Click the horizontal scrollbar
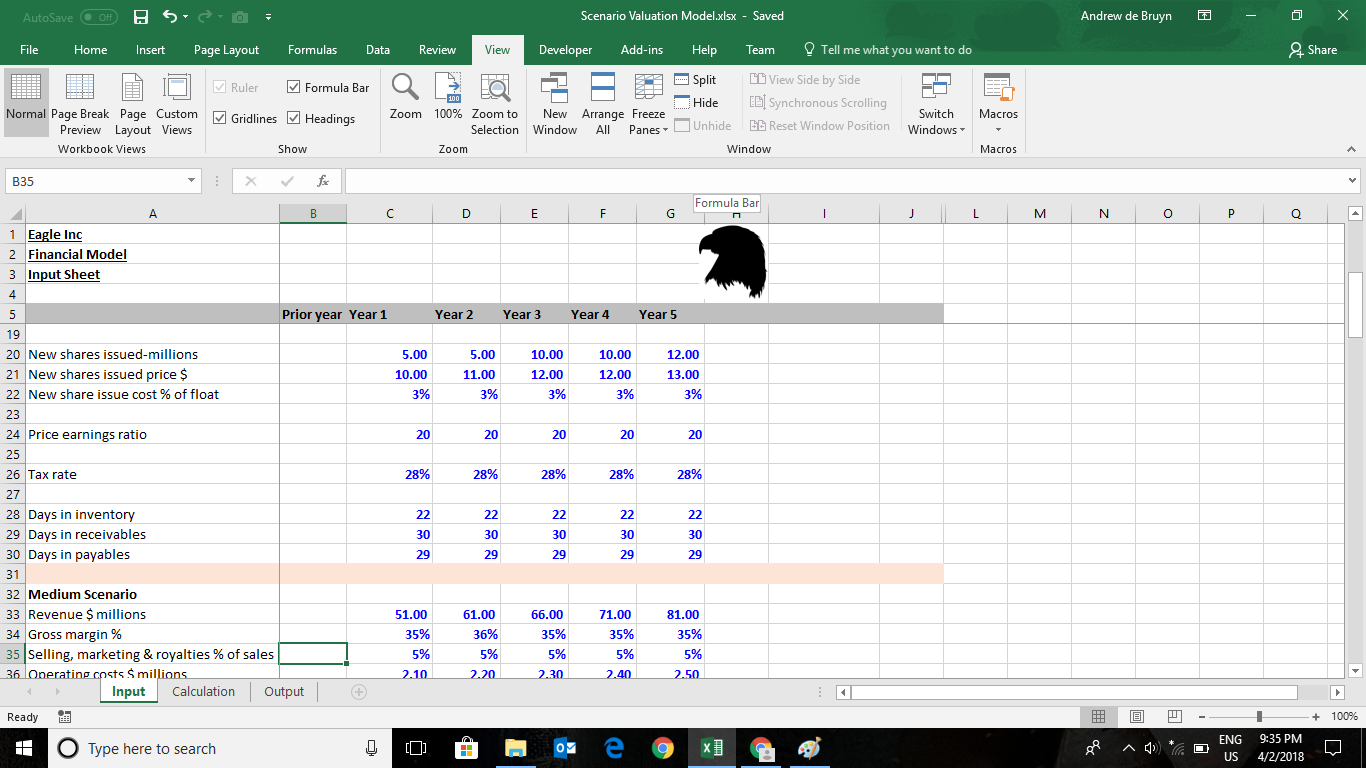 tap(1074, 692)
